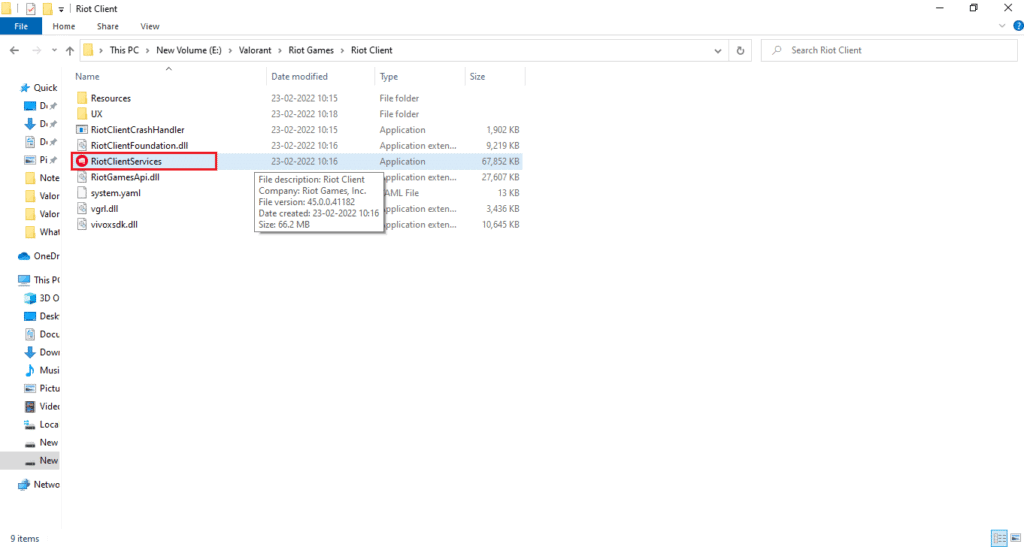The height and width of the screenshot is (547, 1024).
Task: Open the Help question mark icon
Action: coord(1017,25)
